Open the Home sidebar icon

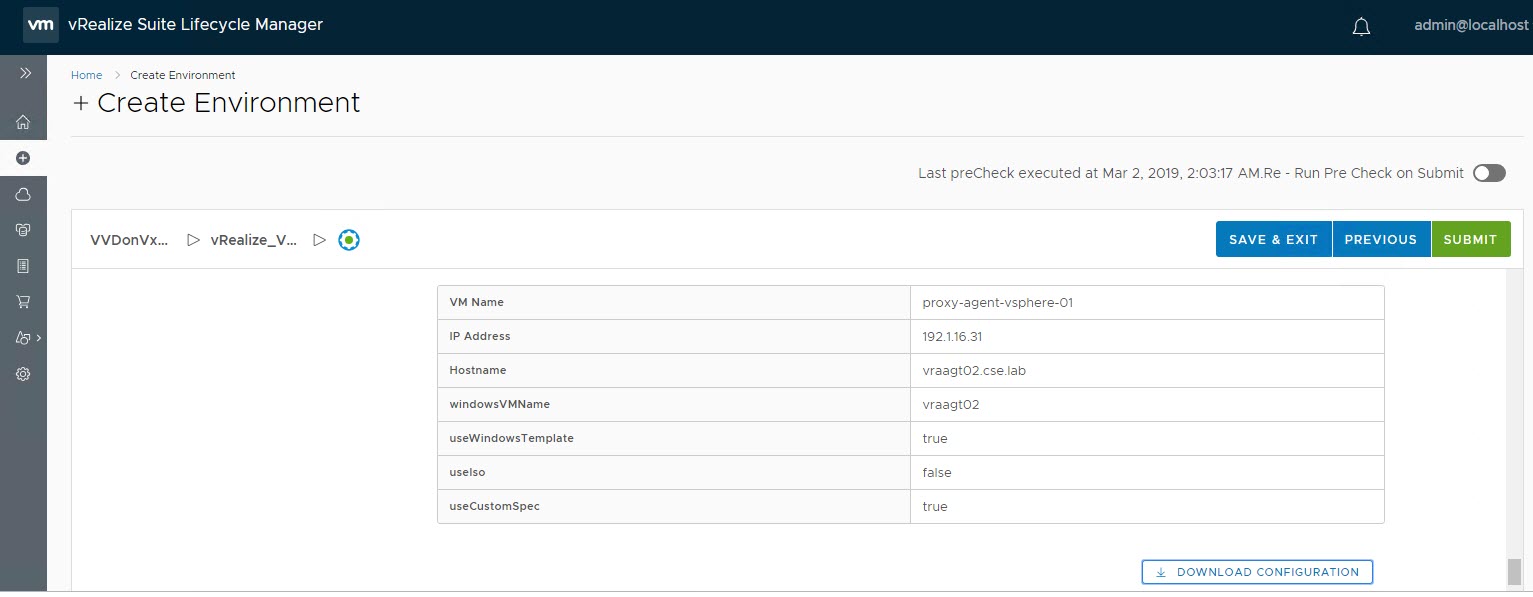pyautogui.click(x=23, y=123)
